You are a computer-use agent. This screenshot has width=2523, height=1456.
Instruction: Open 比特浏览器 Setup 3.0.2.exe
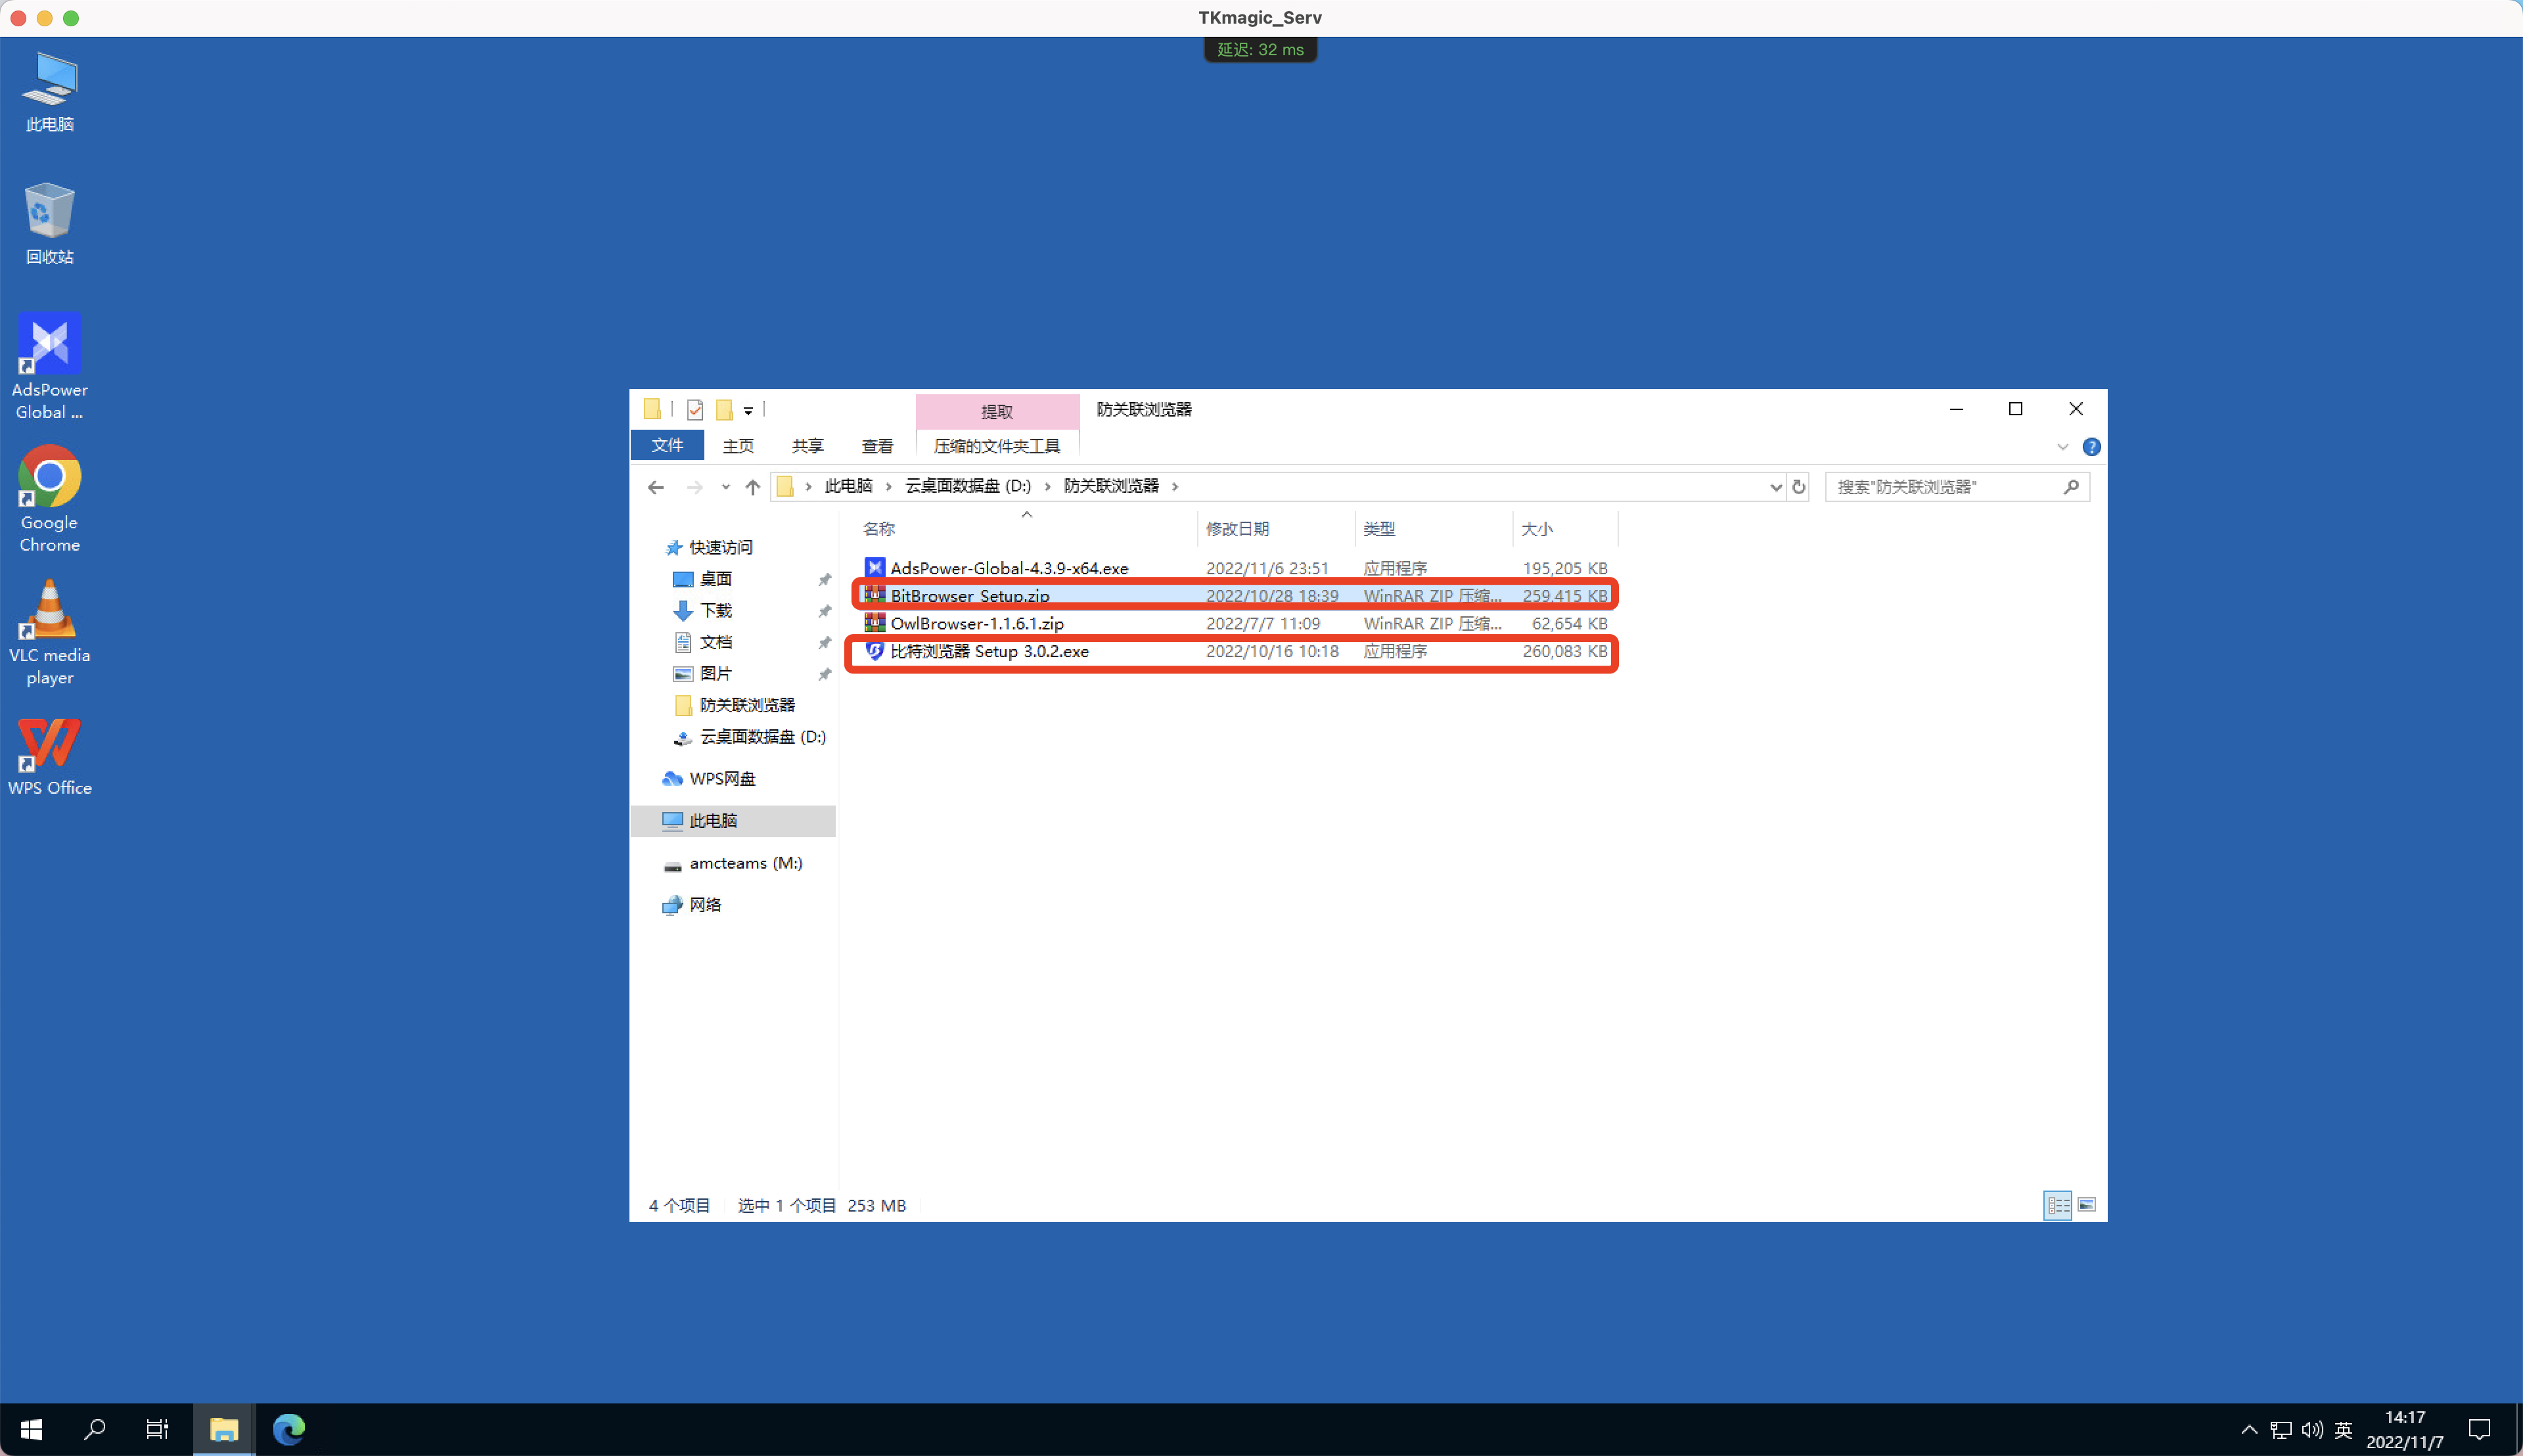coord(989,651)
